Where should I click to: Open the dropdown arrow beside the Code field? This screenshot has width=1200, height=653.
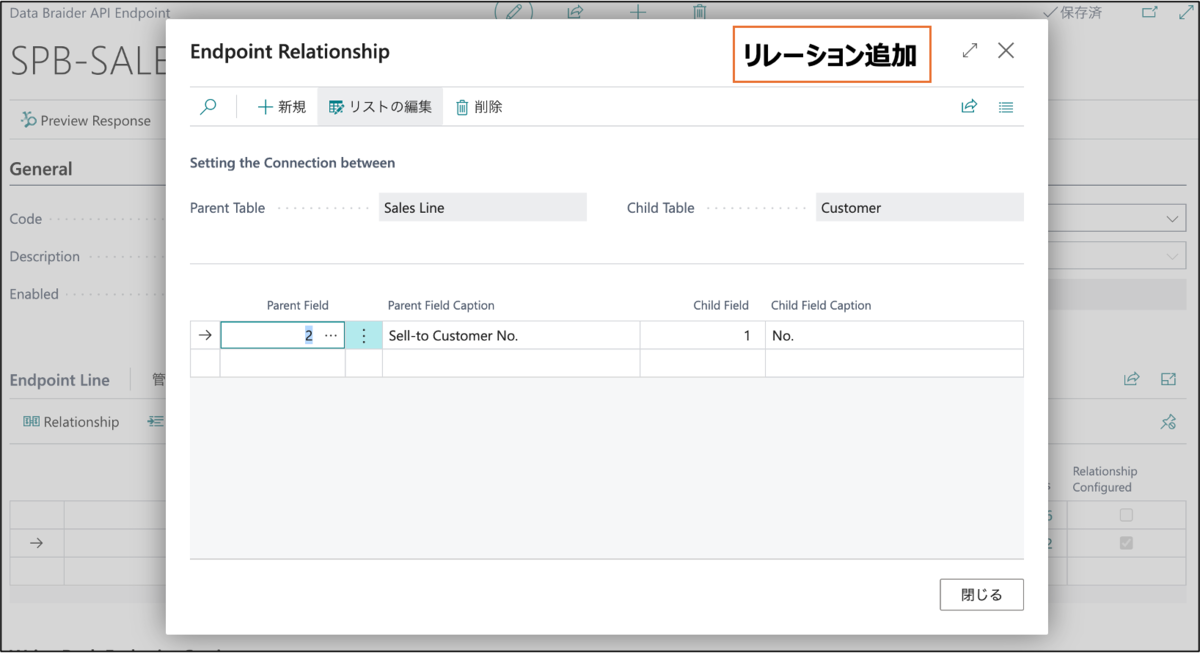click(1173, 219)
